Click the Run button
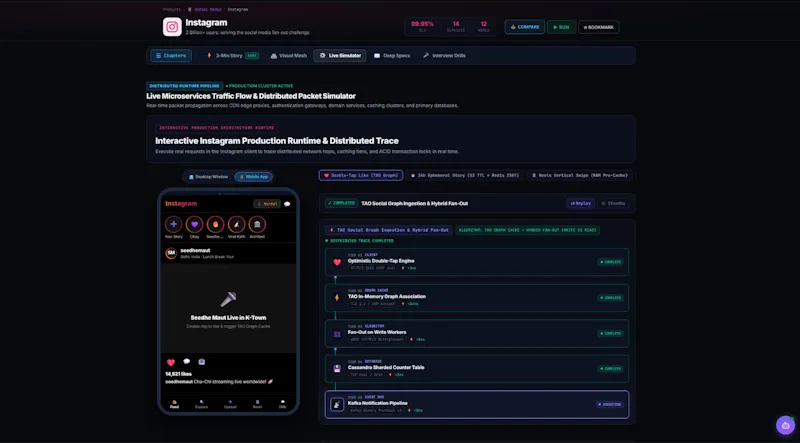 pos(561,27)
